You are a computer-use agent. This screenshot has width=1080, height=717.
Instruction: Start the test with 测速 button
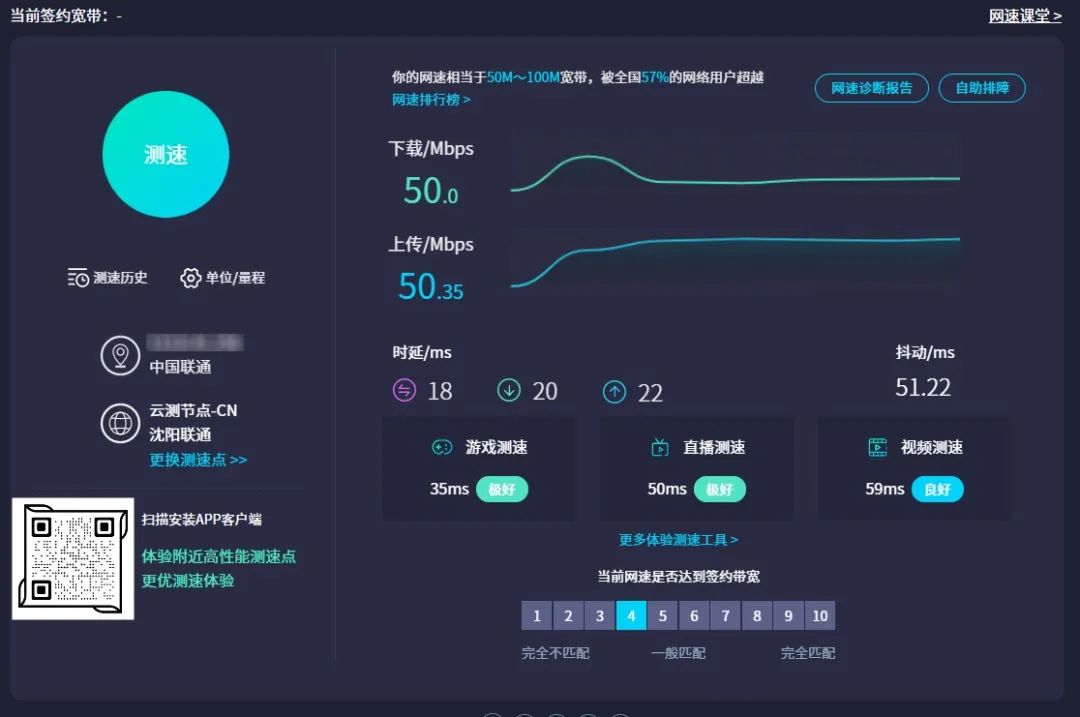tap(166, 155)
